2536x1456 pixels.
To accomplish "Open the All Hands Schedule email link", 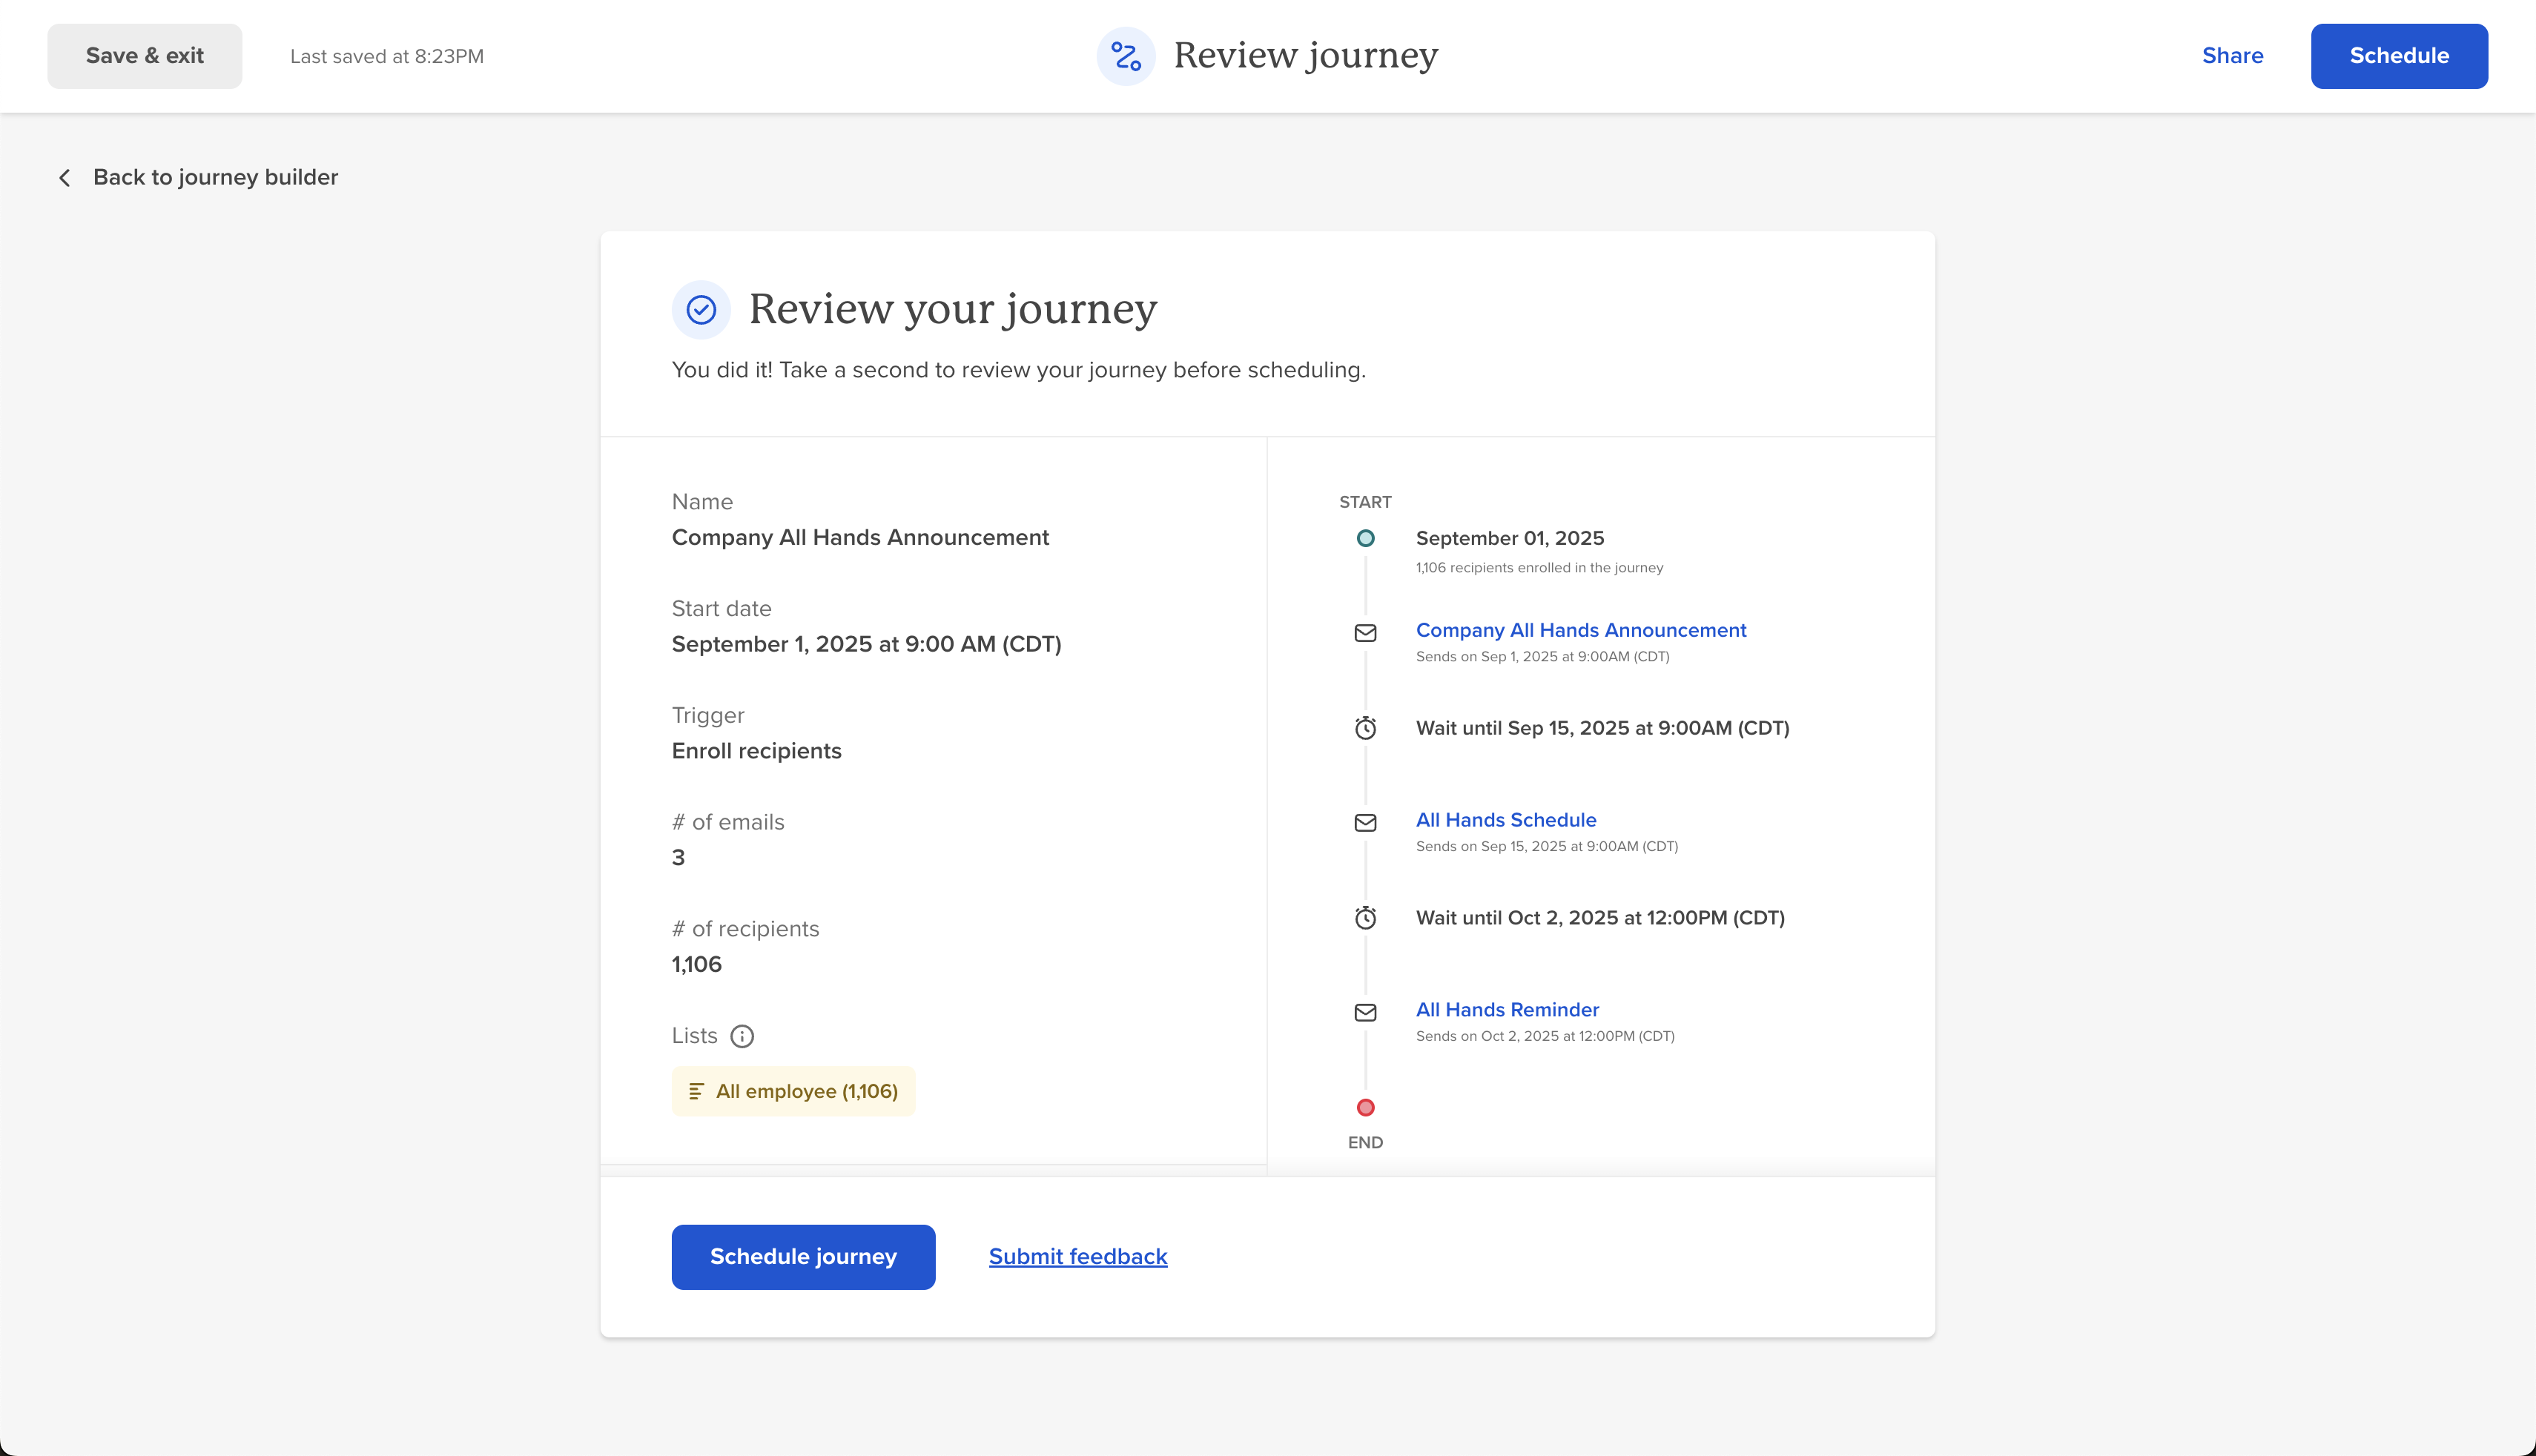I will (1506, 820).
